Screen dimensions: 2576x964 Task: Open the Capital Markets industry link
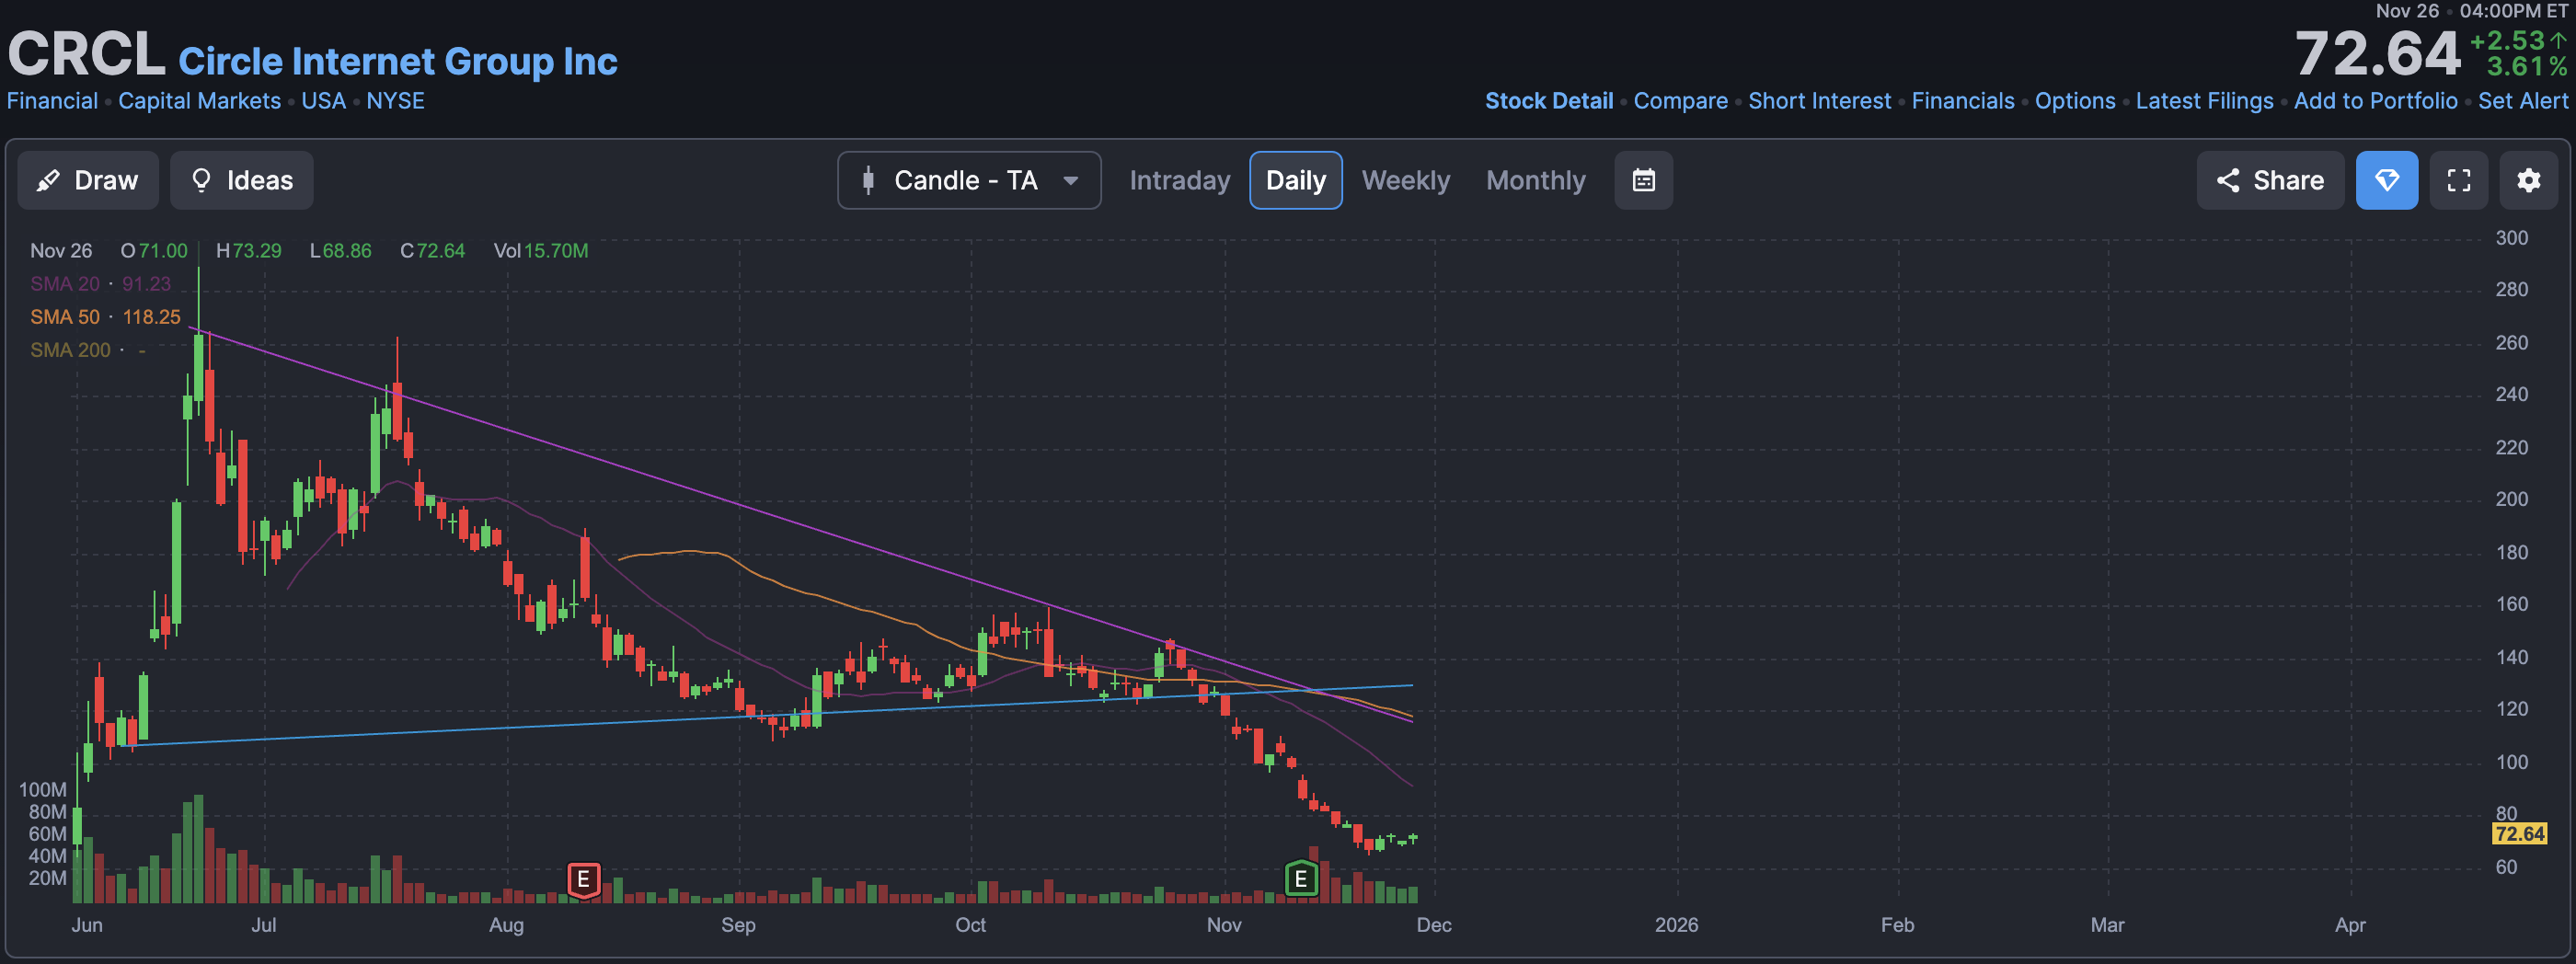click(200, 101)
